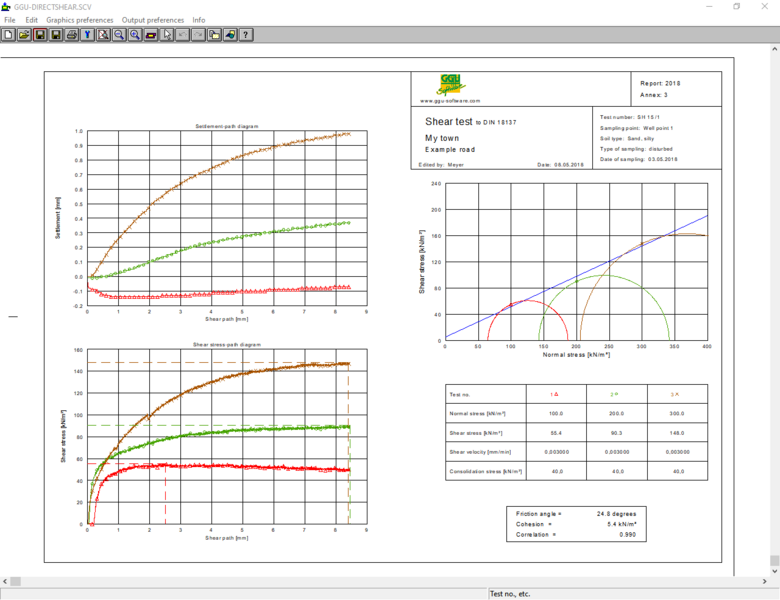Click the undo arrow toolbar icon
Image resolution: width=780 pixels, height=600 pixels.
pos(183,35)
